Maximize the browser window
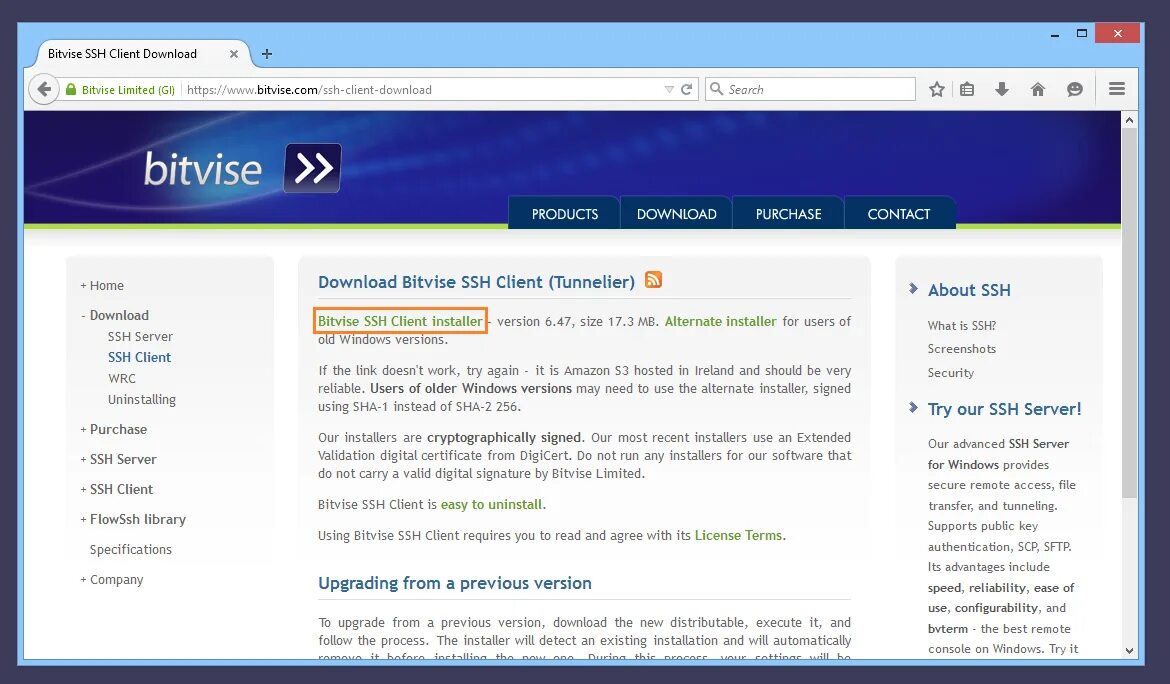 pos(1082,34)
